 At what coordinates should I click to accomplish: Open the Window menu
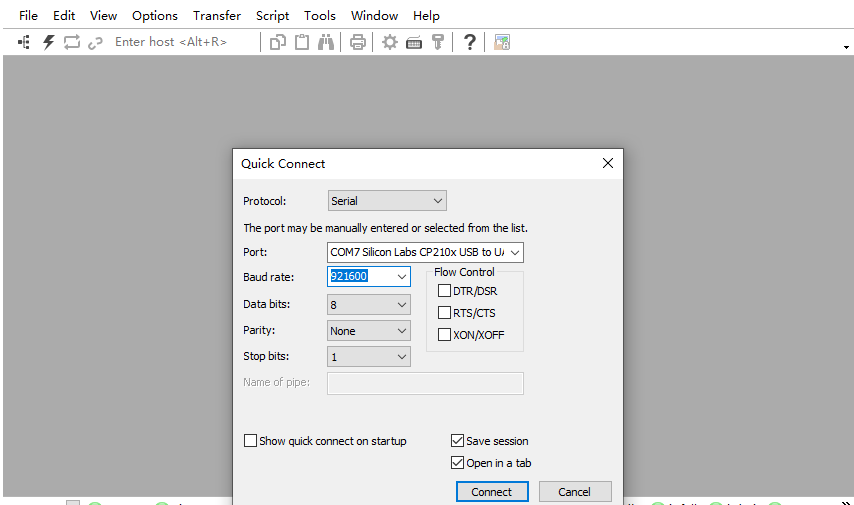tap(374, 16)
